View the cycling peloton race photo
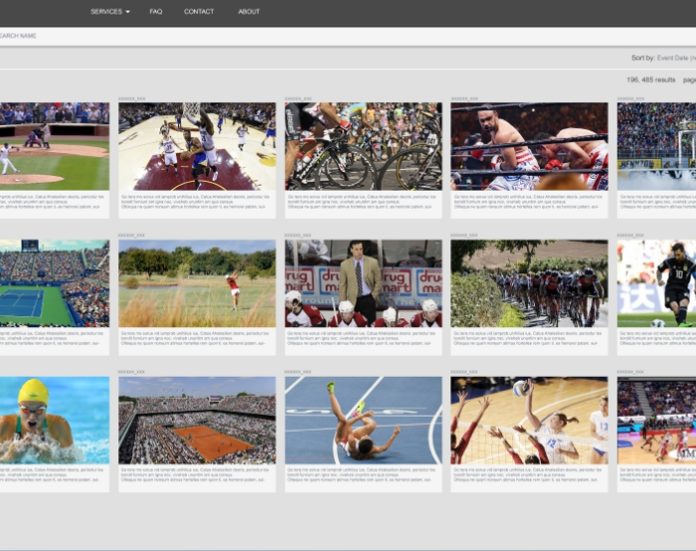 coord(529,283)
